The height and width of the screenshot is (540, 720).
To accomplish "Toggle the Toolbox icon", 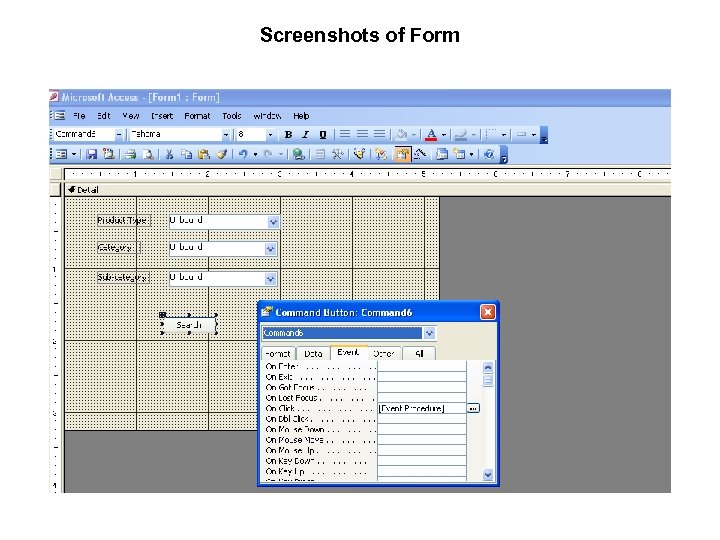I will pos(338,154).
